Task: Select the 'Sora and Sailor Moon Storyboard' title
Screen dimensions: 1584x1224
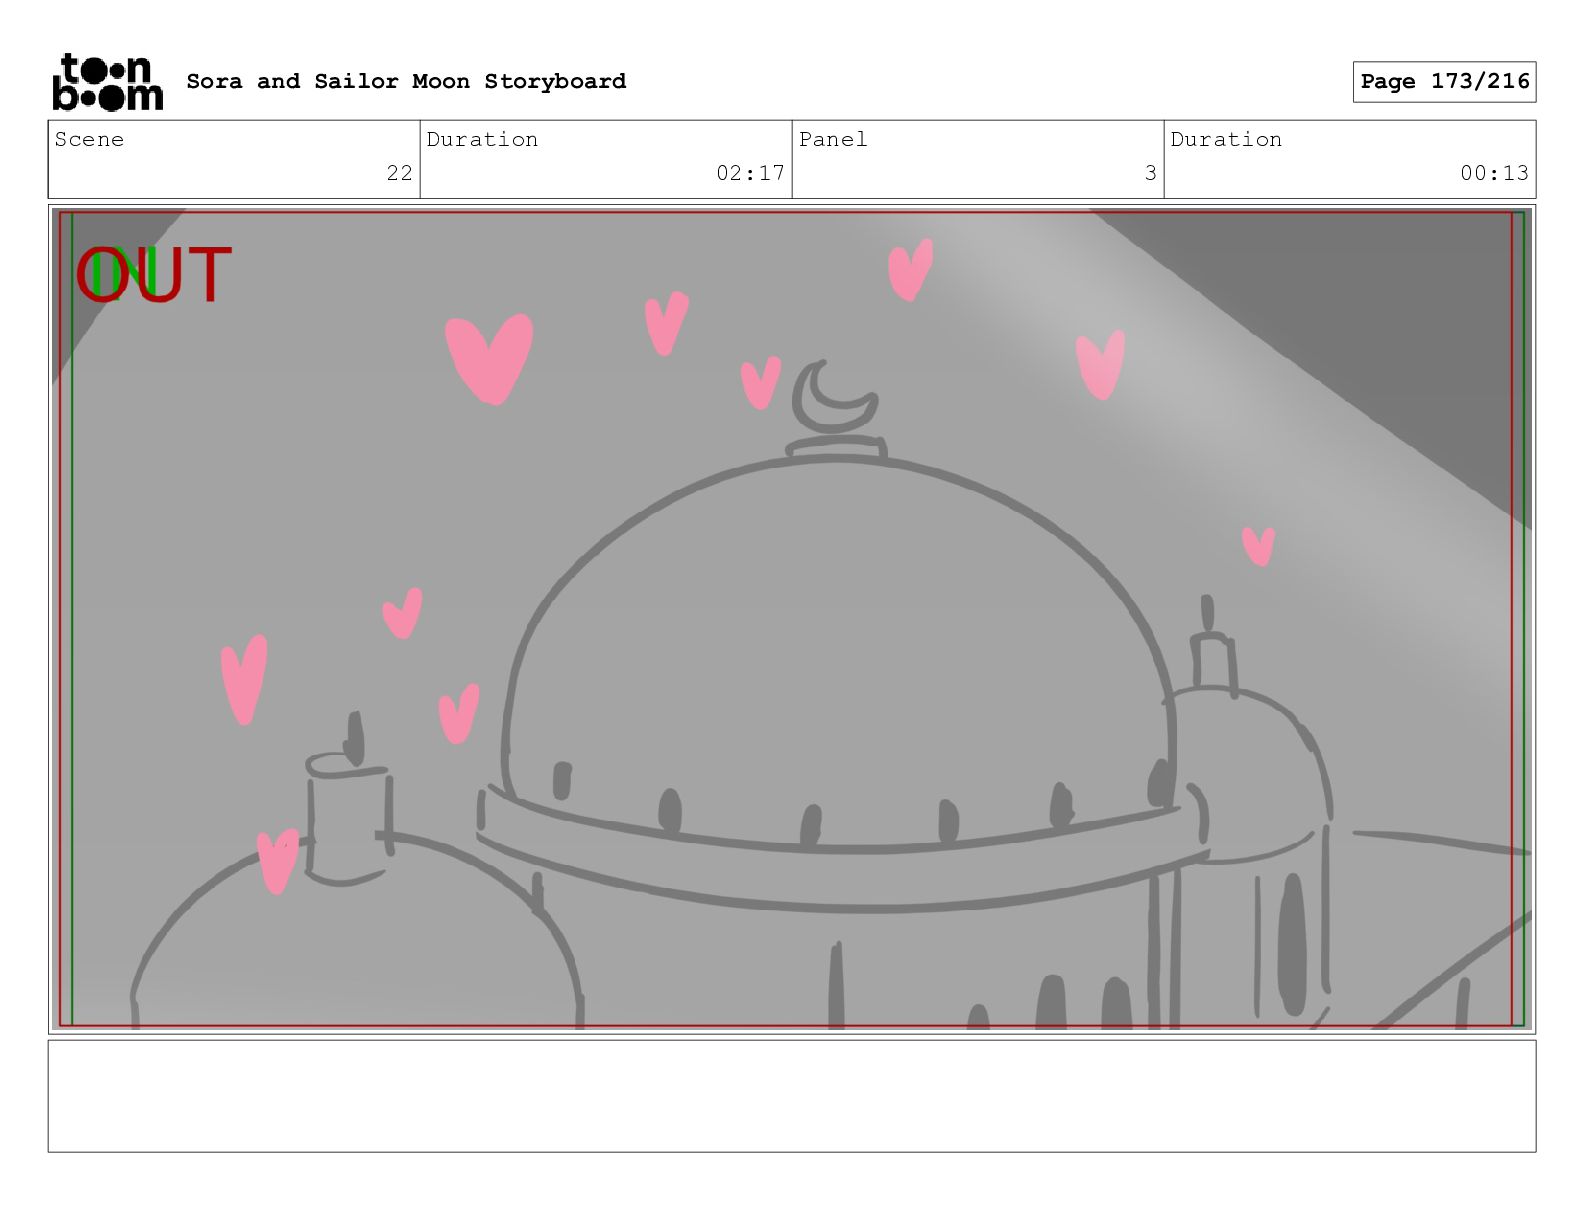Action: [x=406, y=81]
